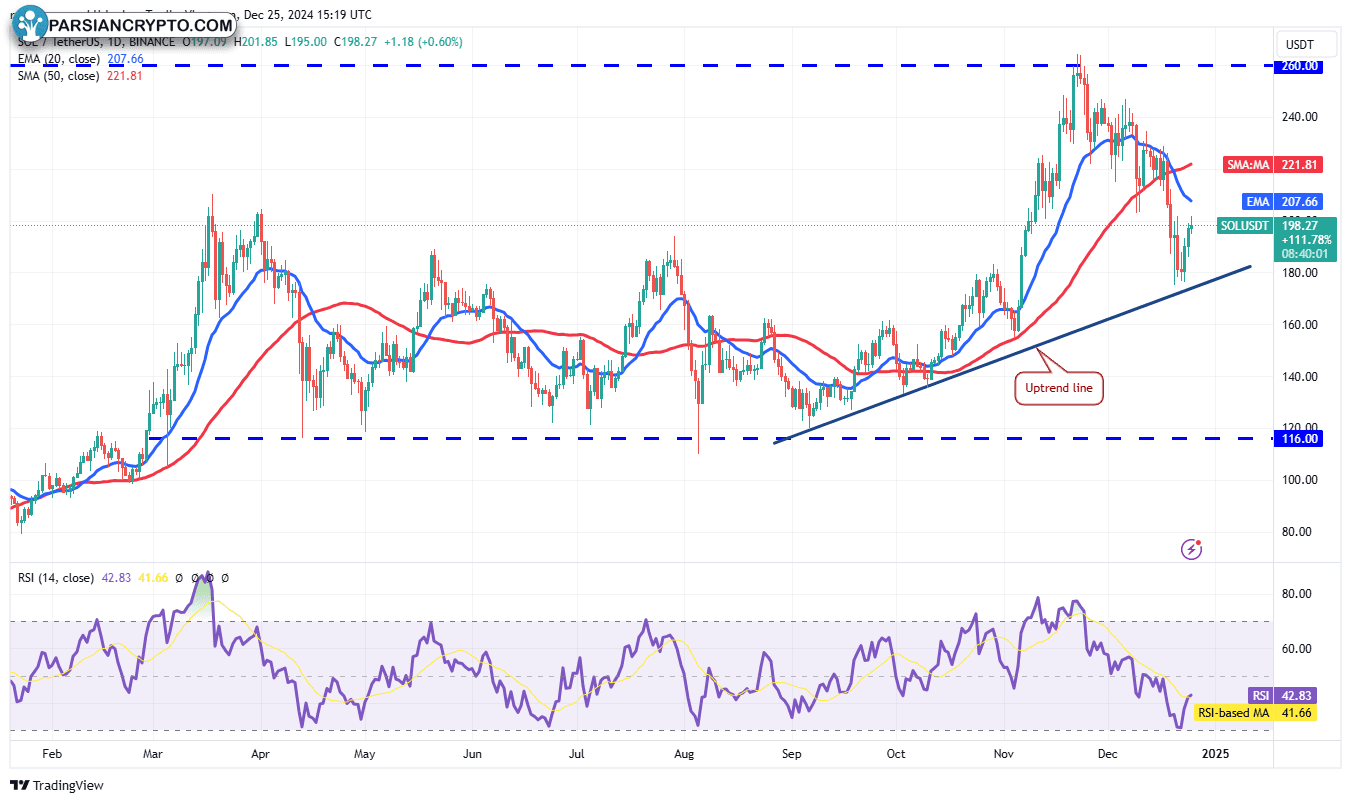Click the SMA:MA 221.81 price tag

tap(1272, 164)
